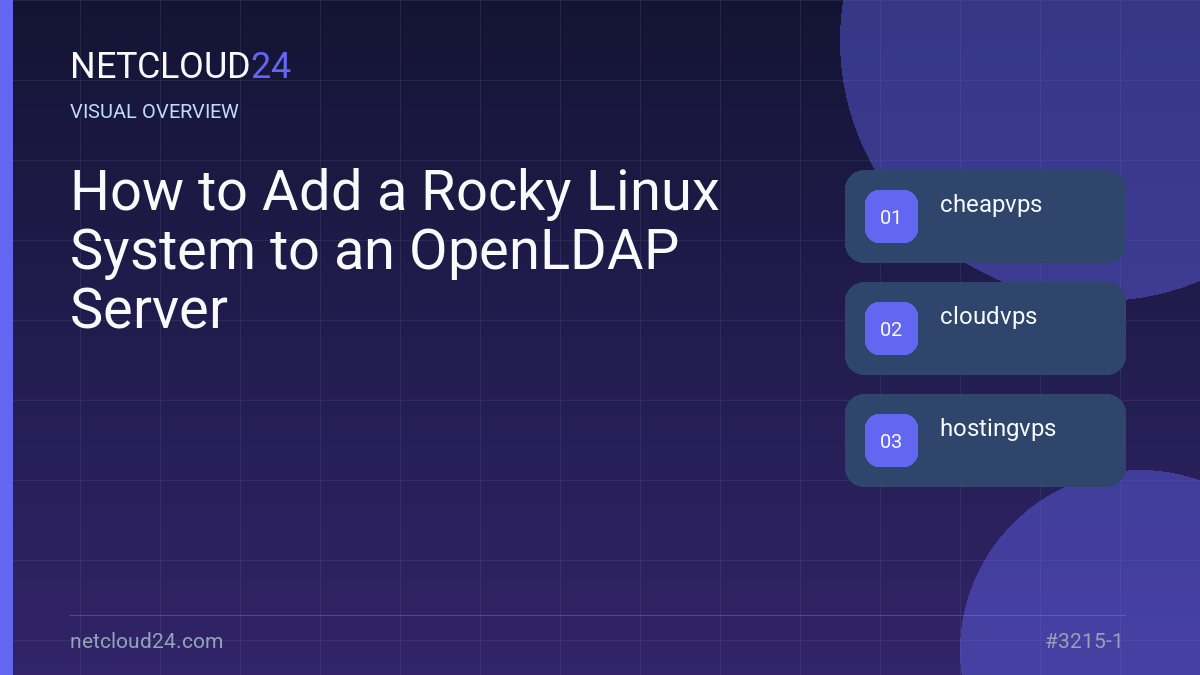
Task: Select the cloudvps card label
Action: point(988,317)
